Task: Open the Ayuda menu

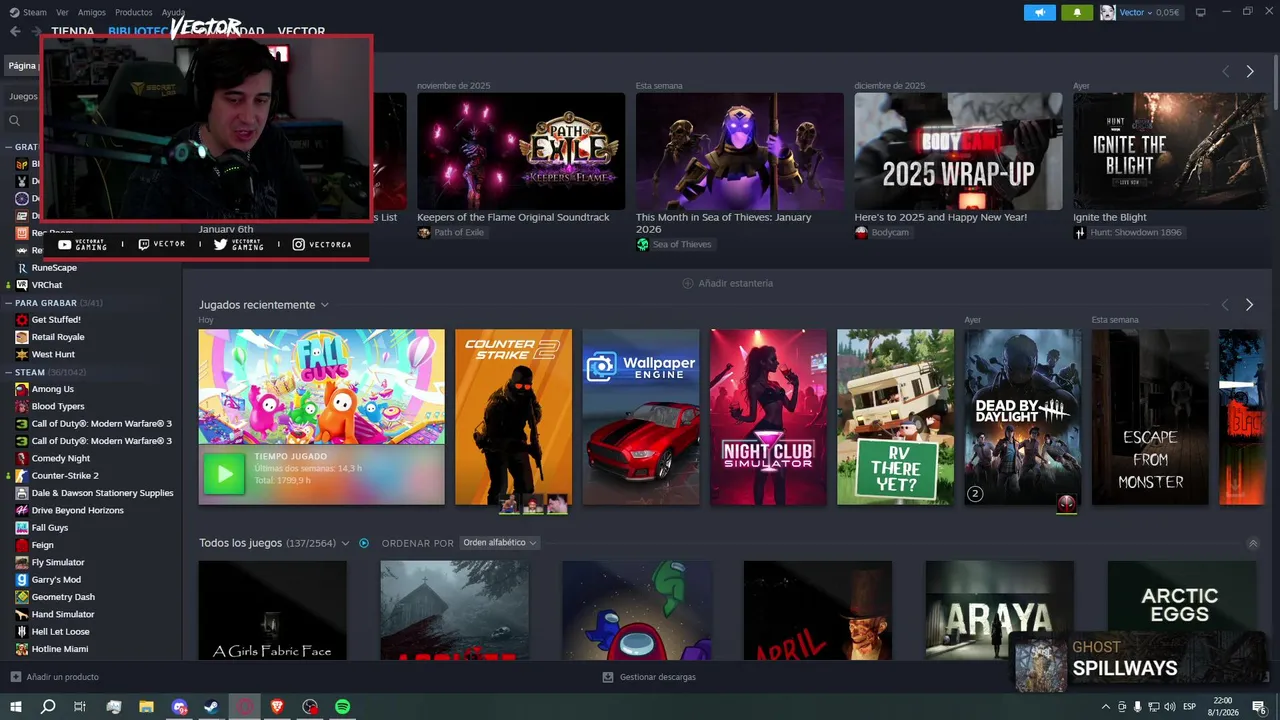Action: 174,12
